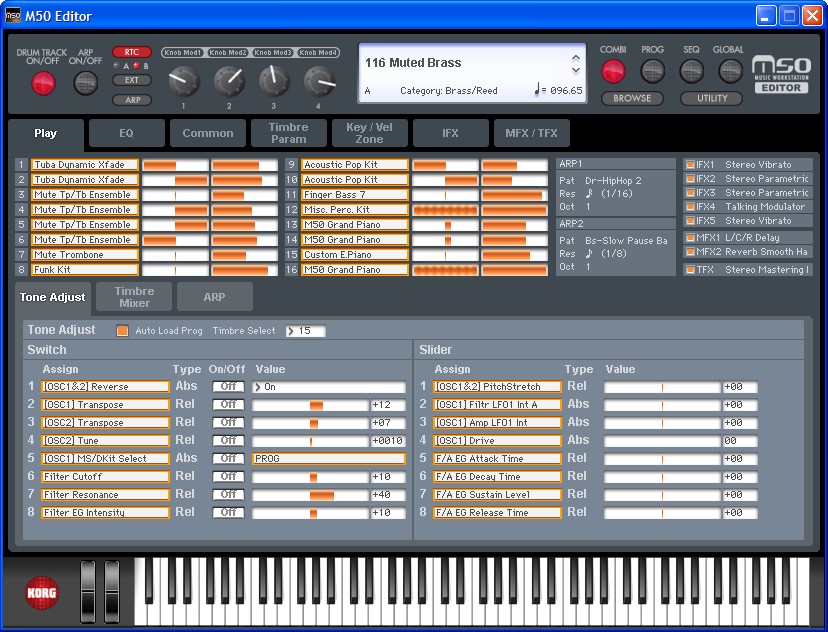Click the RTC button
This screenshot has height=632, width=828.
coord(131,52)
